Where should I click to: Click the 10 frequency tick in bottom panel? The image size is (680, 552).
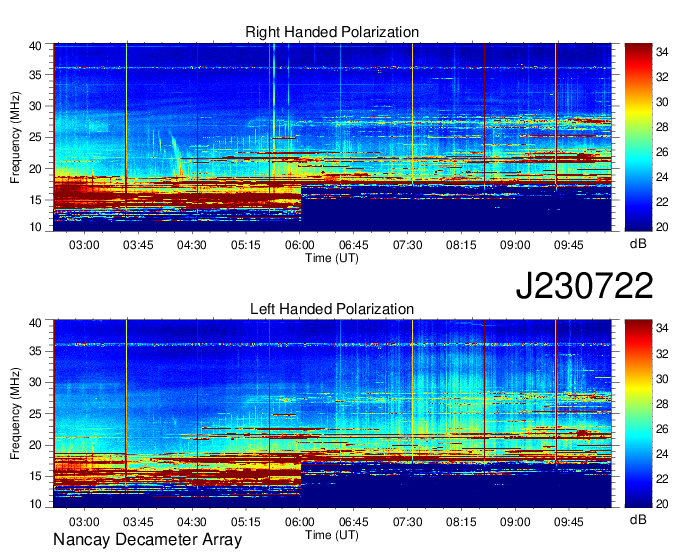click(36, 504)
